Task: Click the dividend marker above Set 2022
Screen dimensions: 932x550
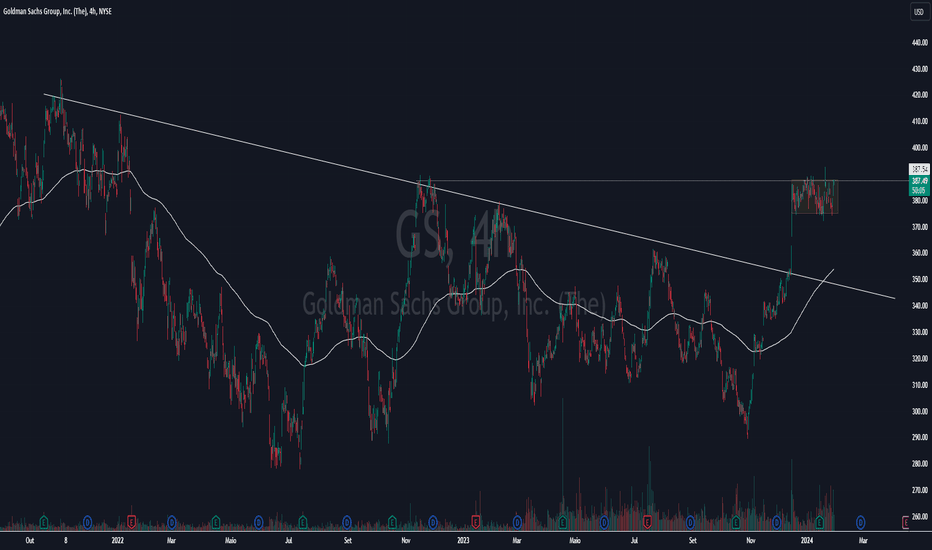Action: (345, 521)
